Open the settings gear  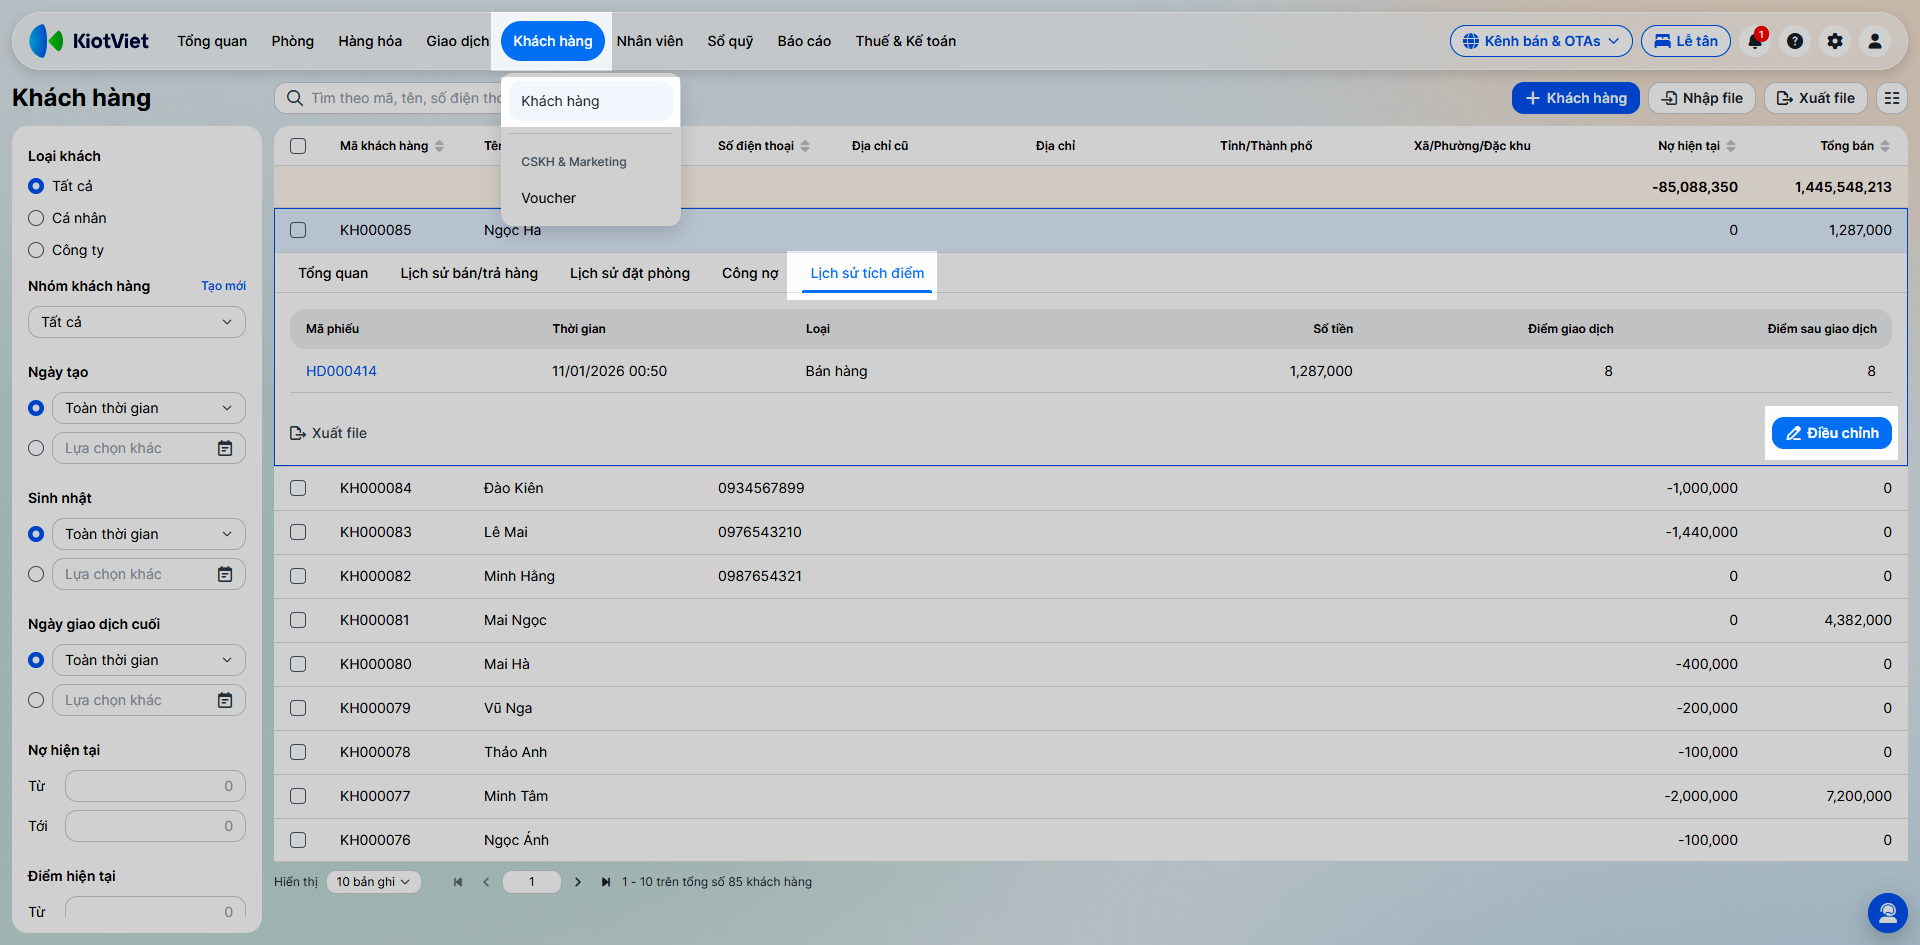(x=1835, y=41)
